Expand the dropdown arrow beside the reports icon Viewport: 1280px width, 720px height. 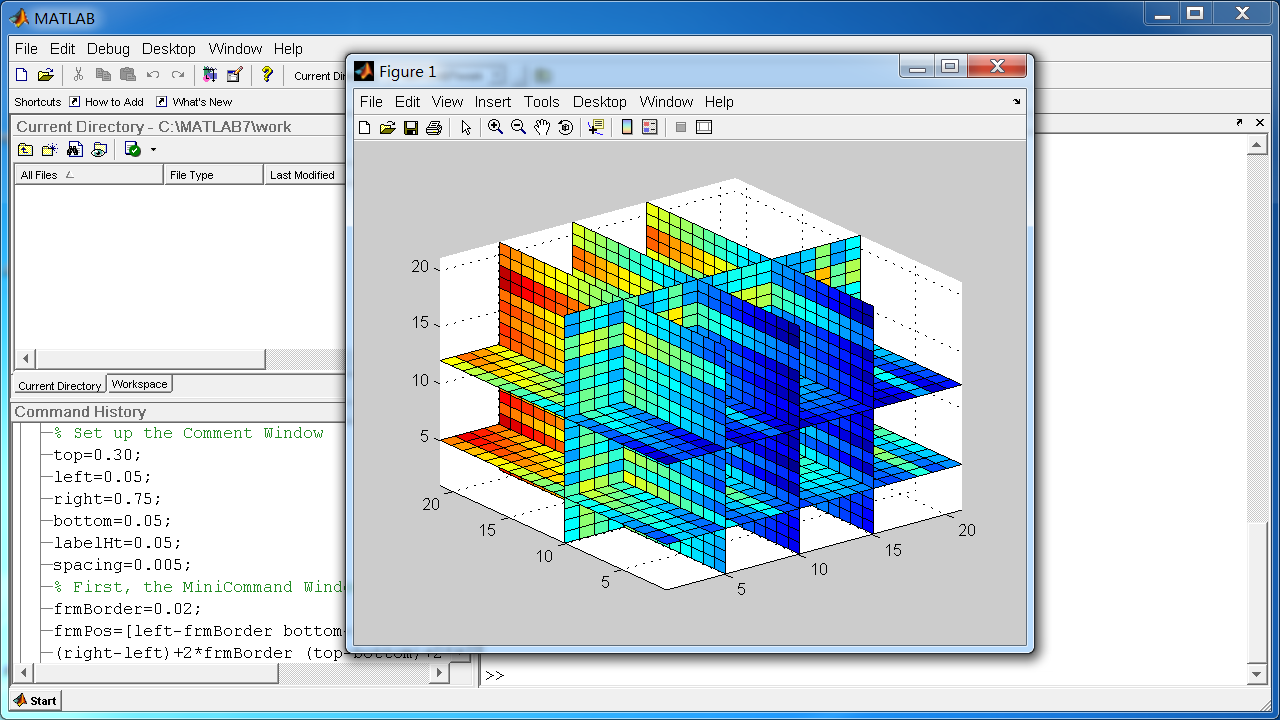(153, 150)
